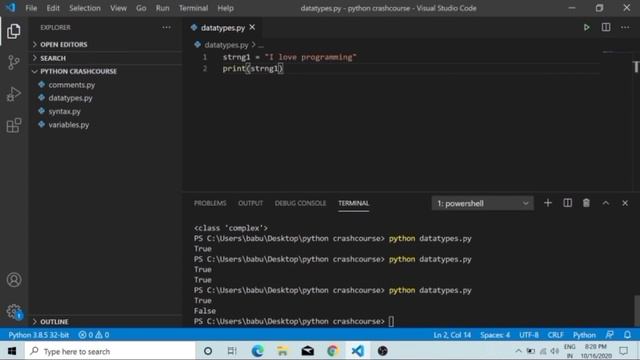640x360 pixels.
Task: Change encoding via UTF-8 status item
Action: tap(529, 335)
